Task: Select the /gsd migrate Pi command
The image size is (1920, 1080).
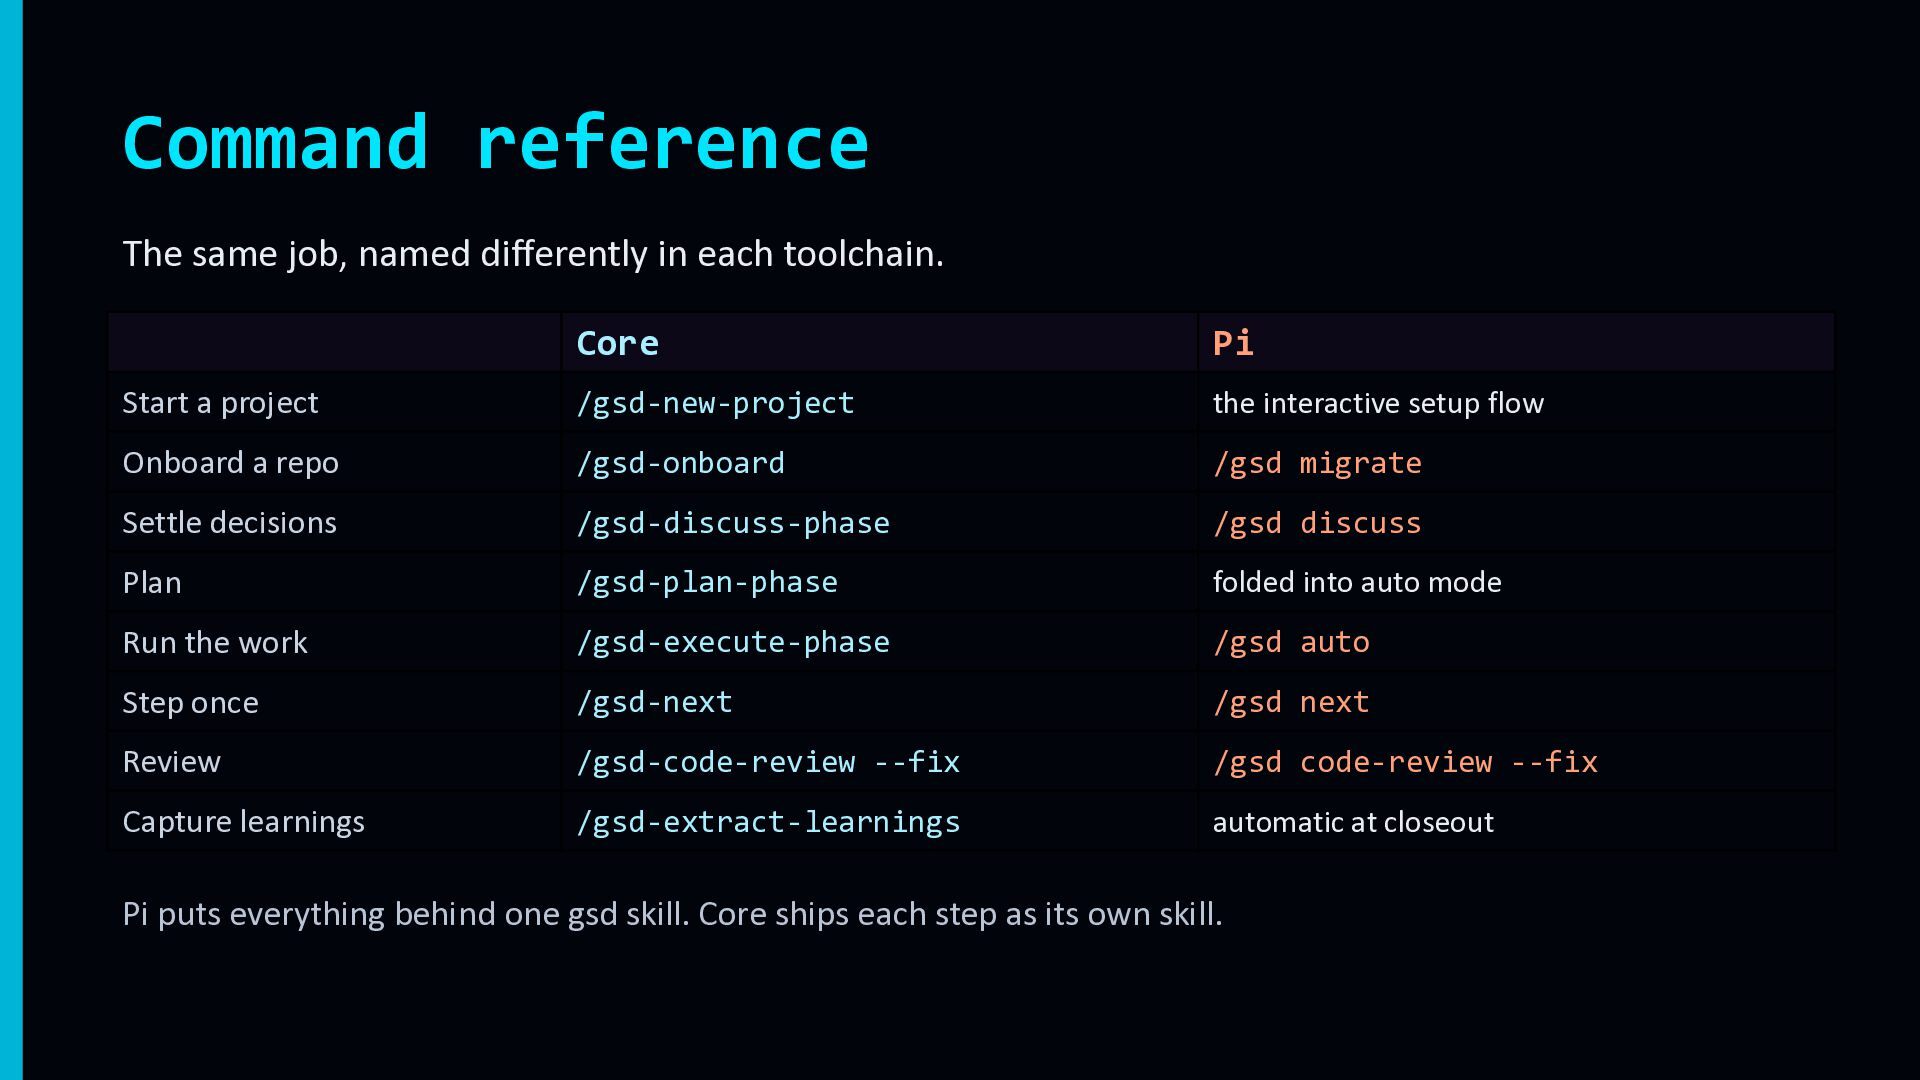Action: [1317, 463]
